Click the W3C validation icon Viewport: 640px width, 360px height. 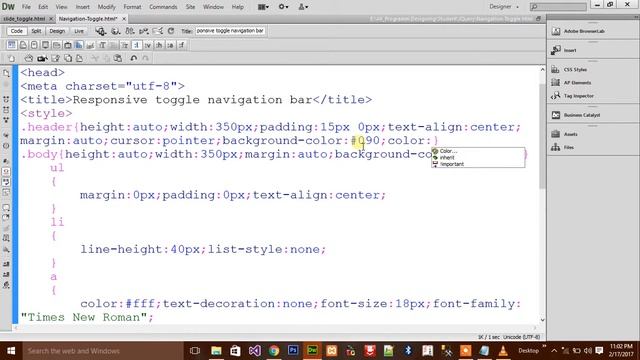pyautogui.click(x=144, y=31)
